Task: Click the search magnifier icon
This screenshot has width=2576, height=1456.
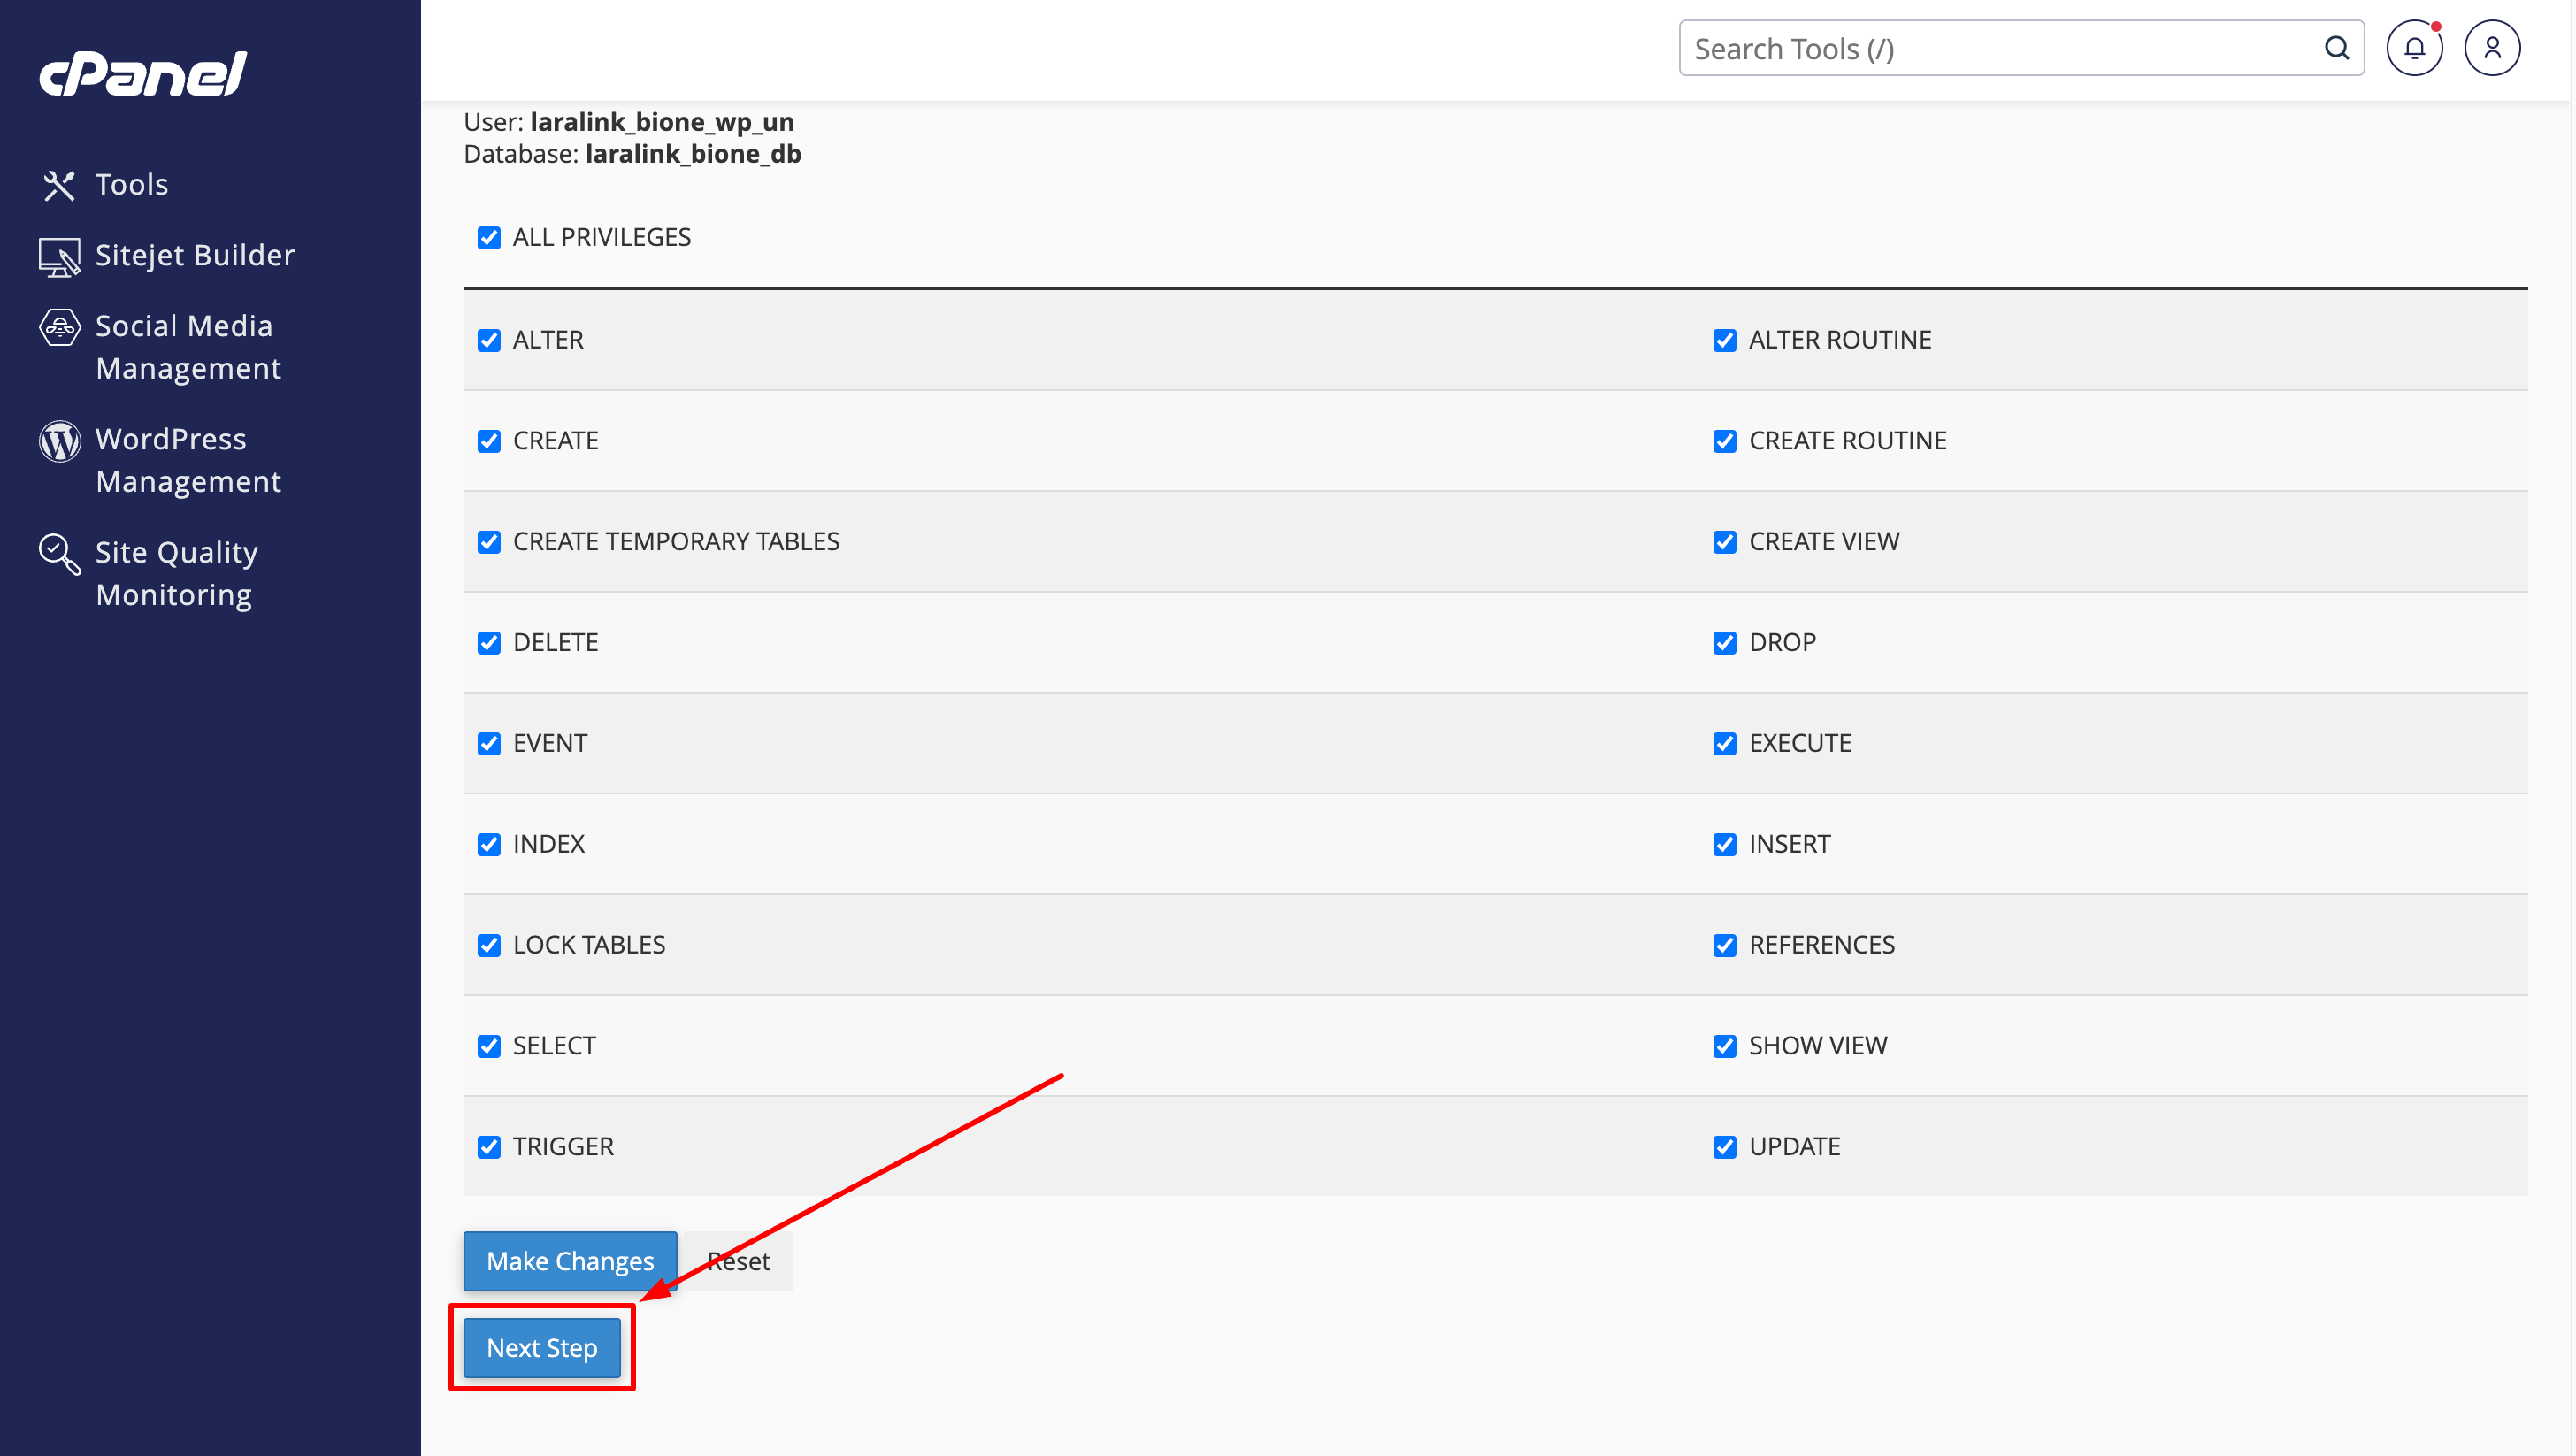Action: [2336, 48]
